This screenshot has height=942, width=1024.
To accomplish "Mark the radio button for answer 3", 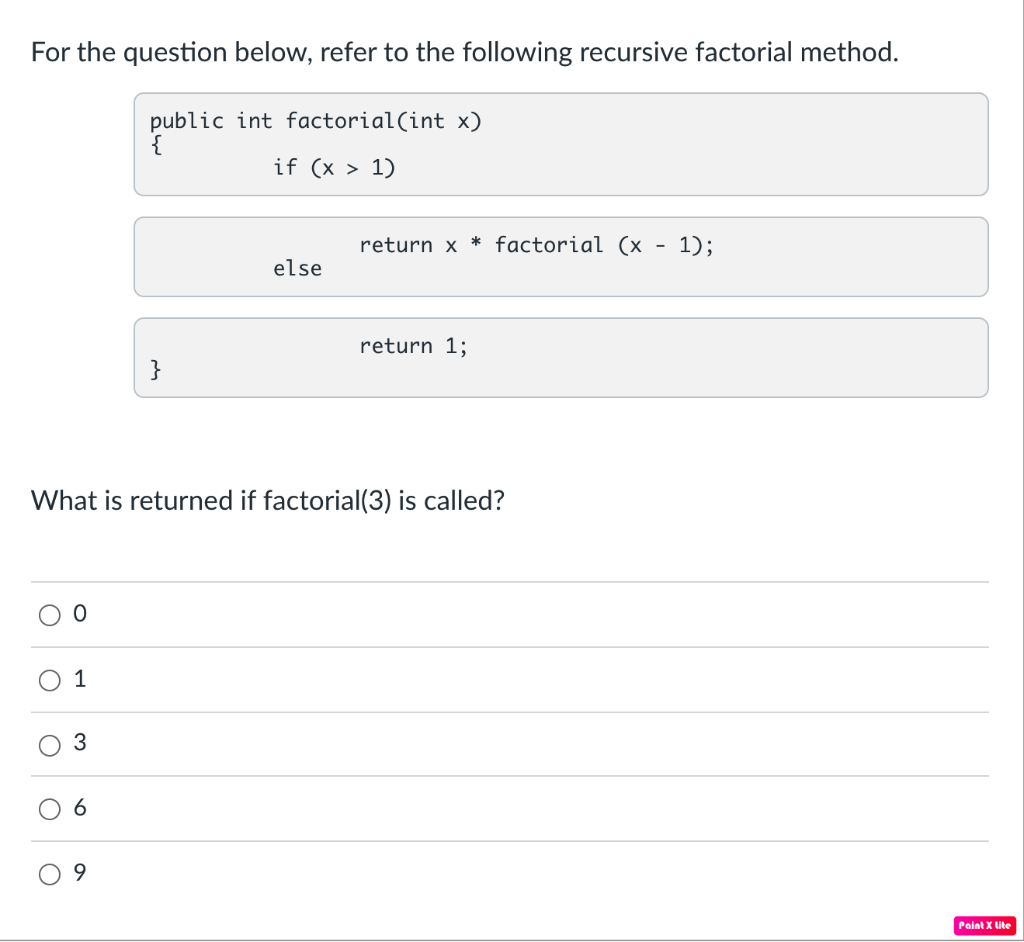I will pos(50,745).
